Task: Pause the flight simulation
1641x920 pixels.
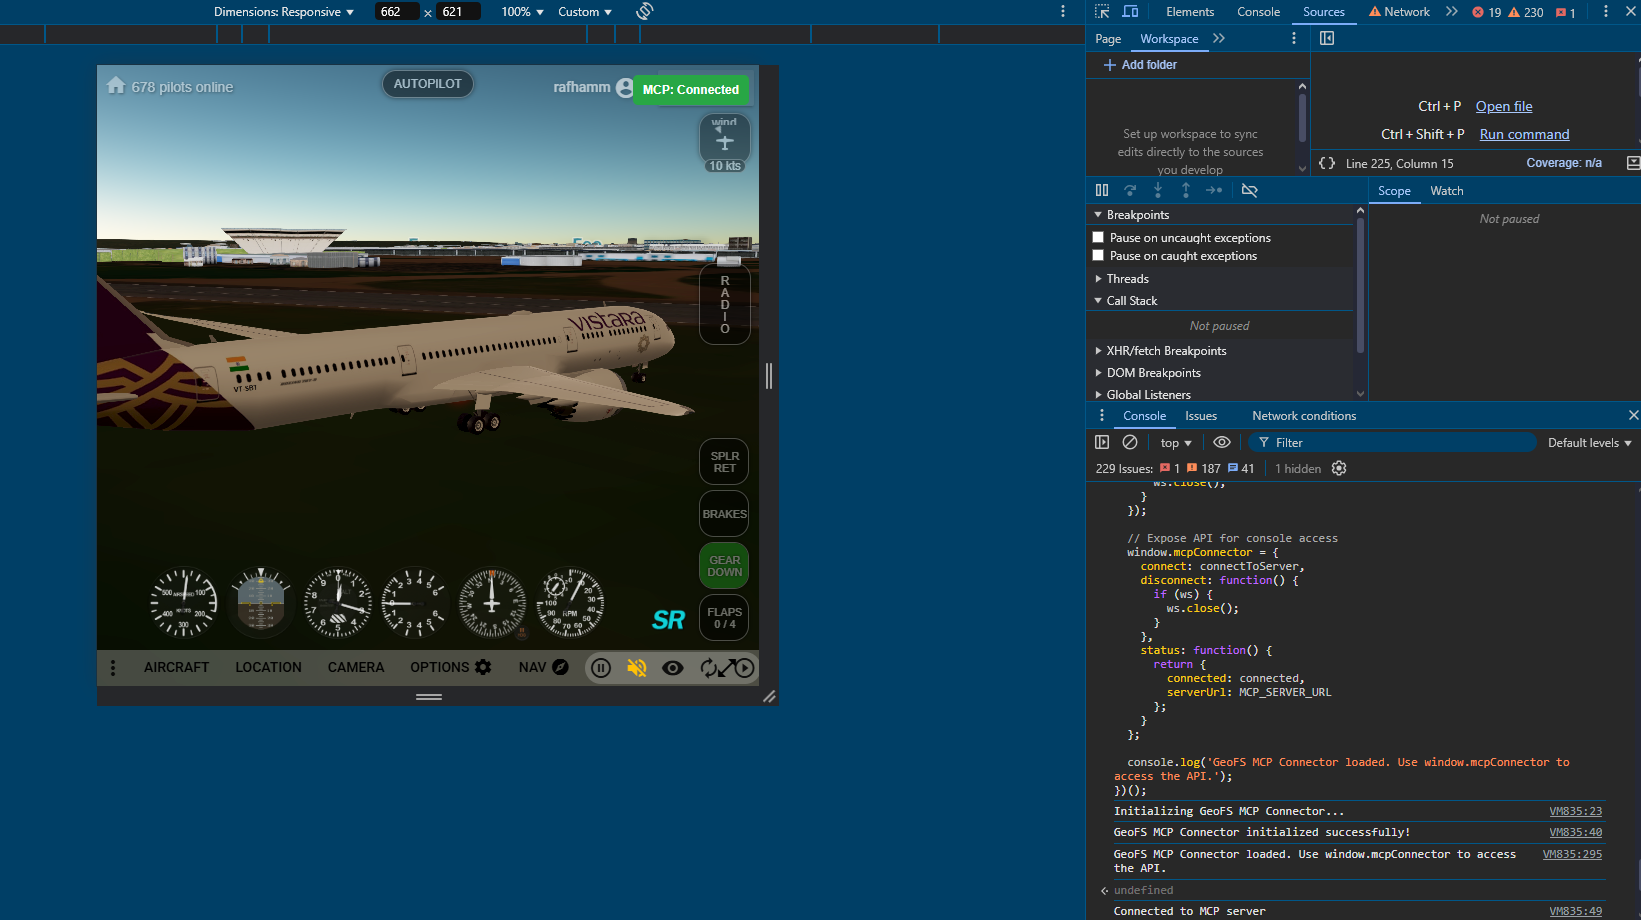Action: tap(600, 668)
